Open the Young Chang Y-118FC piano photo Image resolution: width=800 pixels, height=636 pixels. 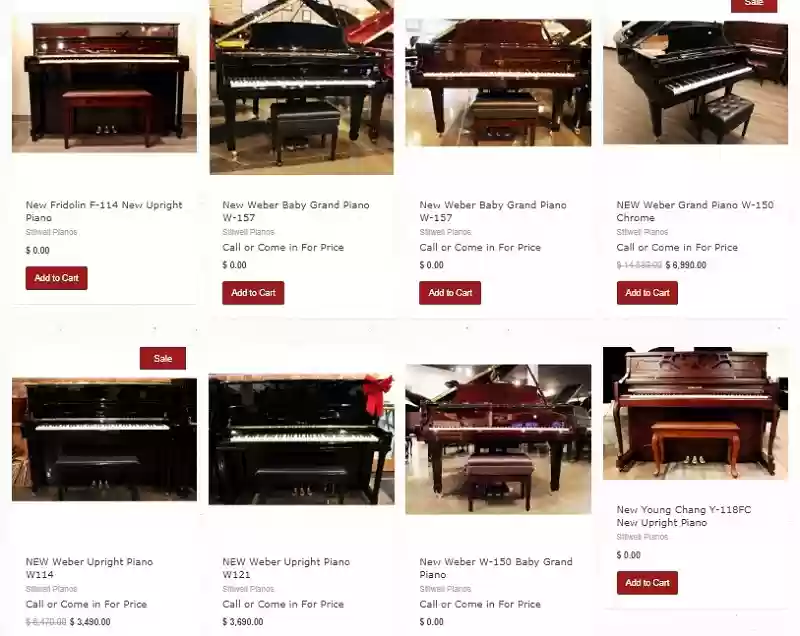[695, 414]
